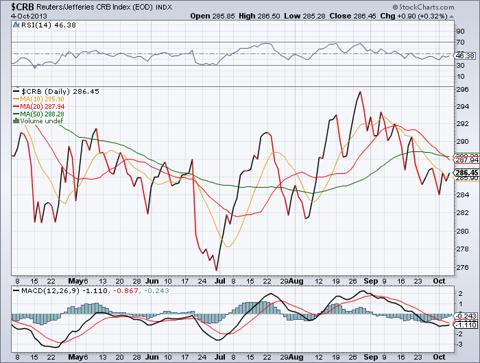Select the Open 285.85 value
Viewport: 480px width, 363px height.
point(212,16)
